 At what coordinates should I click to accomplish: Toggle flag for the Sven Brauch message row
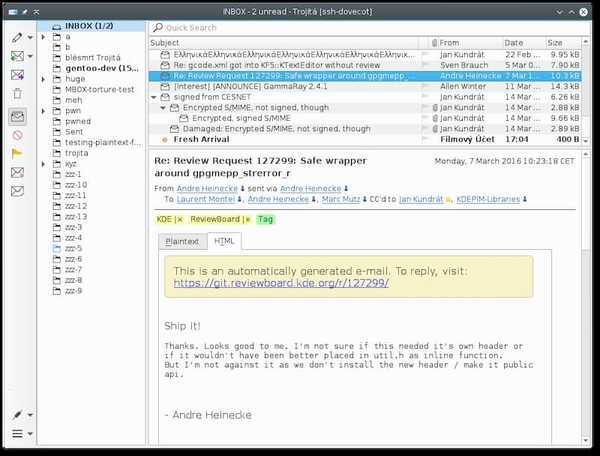425,65
